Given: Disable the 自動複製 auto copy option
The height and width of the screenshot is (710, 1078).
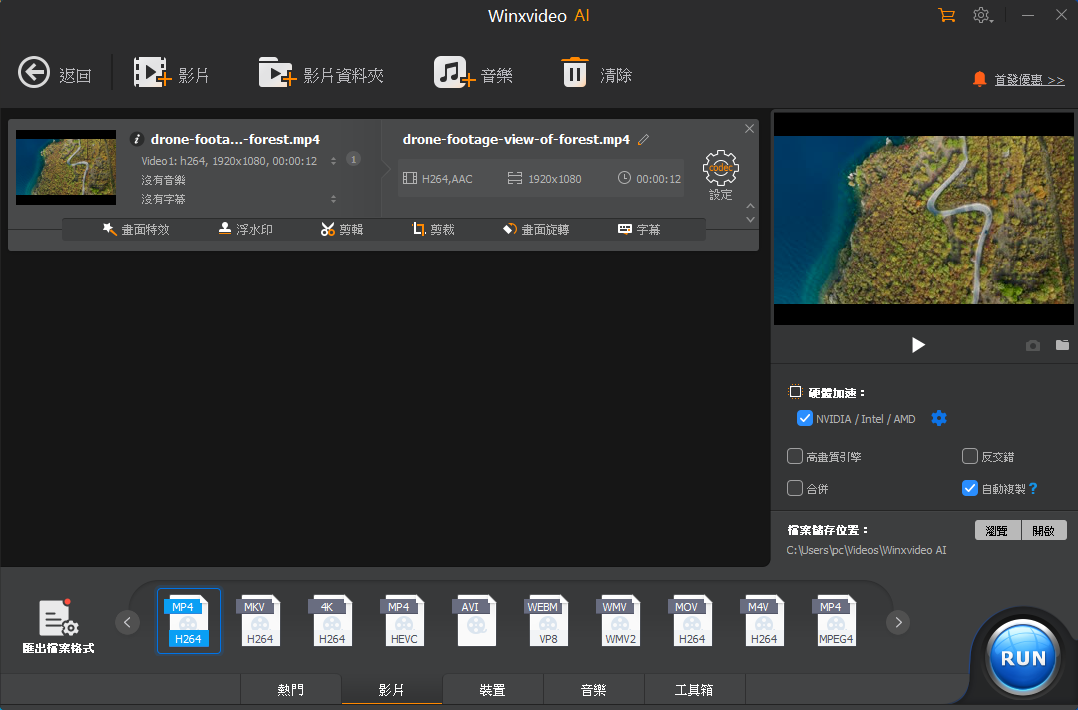Looking at the screenshot, I should [969, 489].
